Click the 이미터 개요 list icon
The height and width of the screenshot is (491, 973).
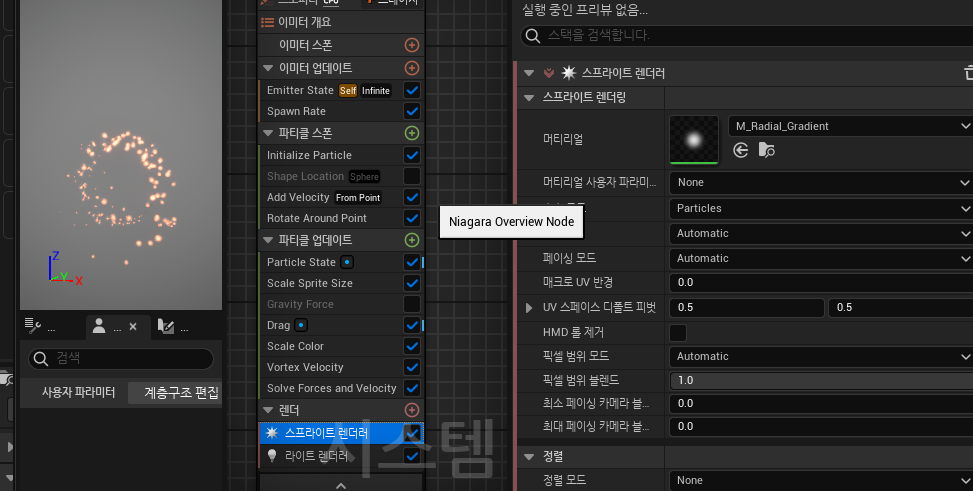pyautogui.click(x=267, y=22)
